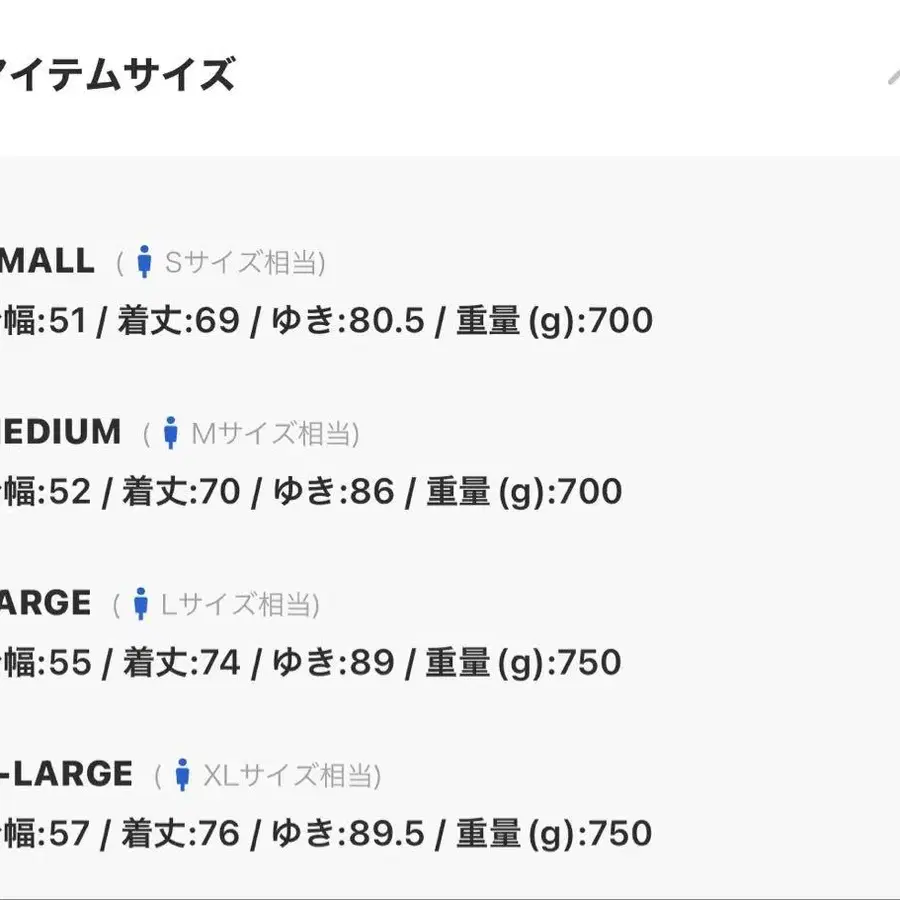Click the Sサイズ相当 label text
This screenshot has height=900, width=900.
coord(245,262)
